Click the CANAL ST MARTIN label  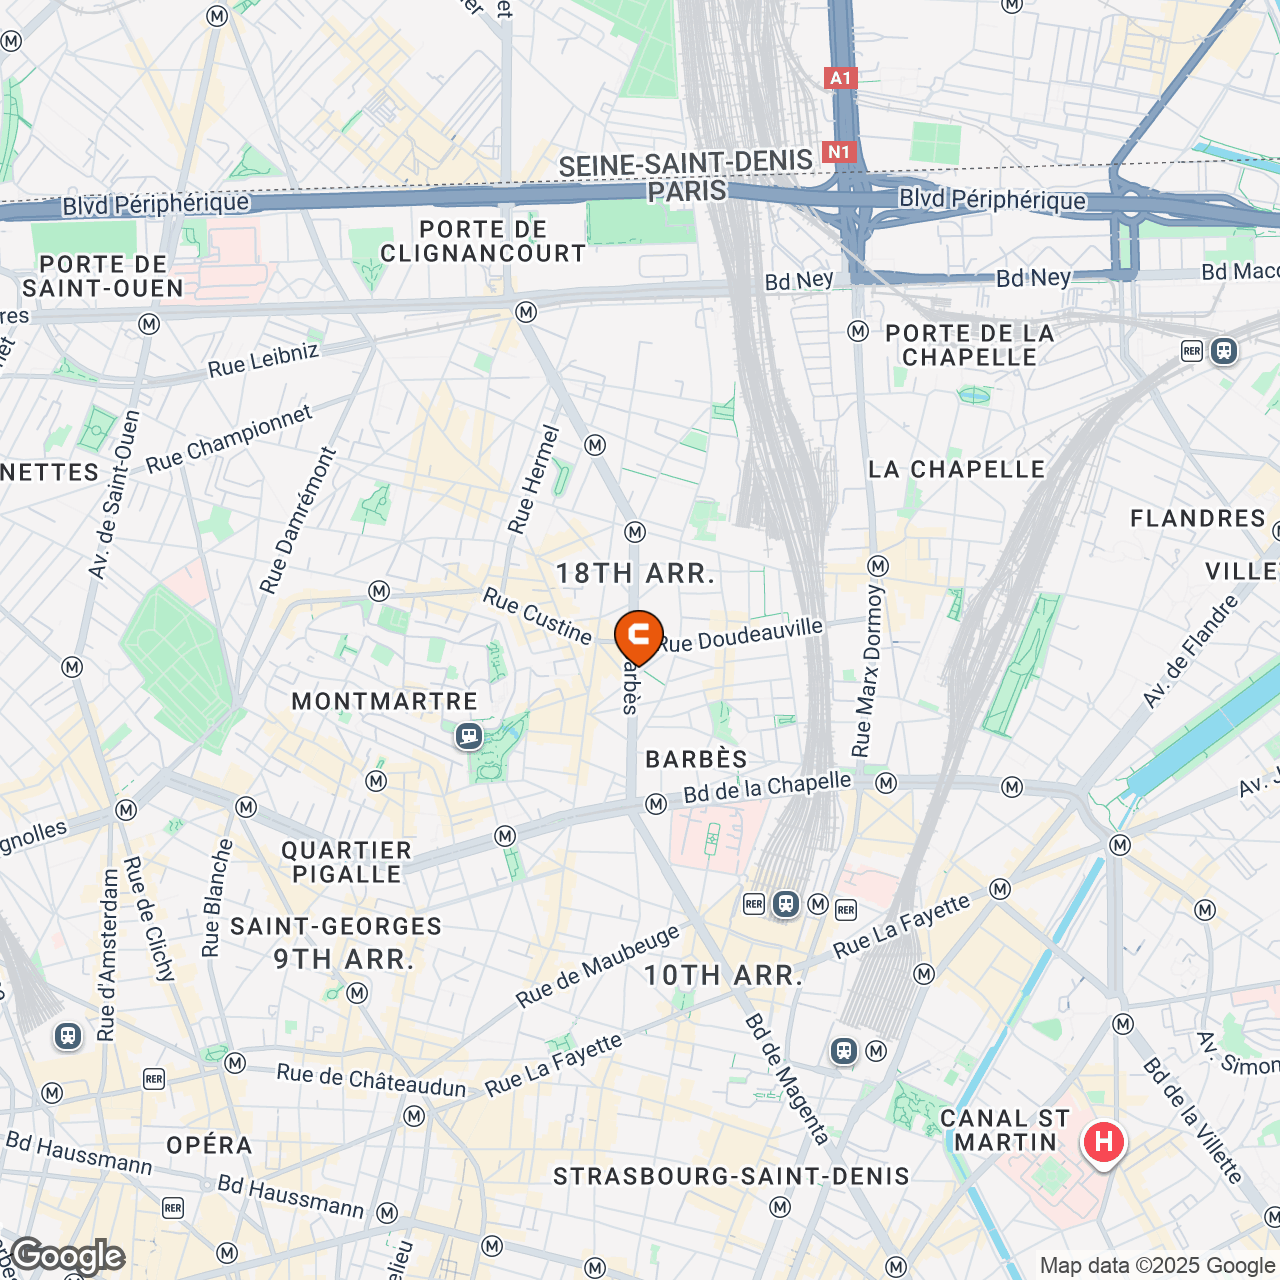1005,1131
